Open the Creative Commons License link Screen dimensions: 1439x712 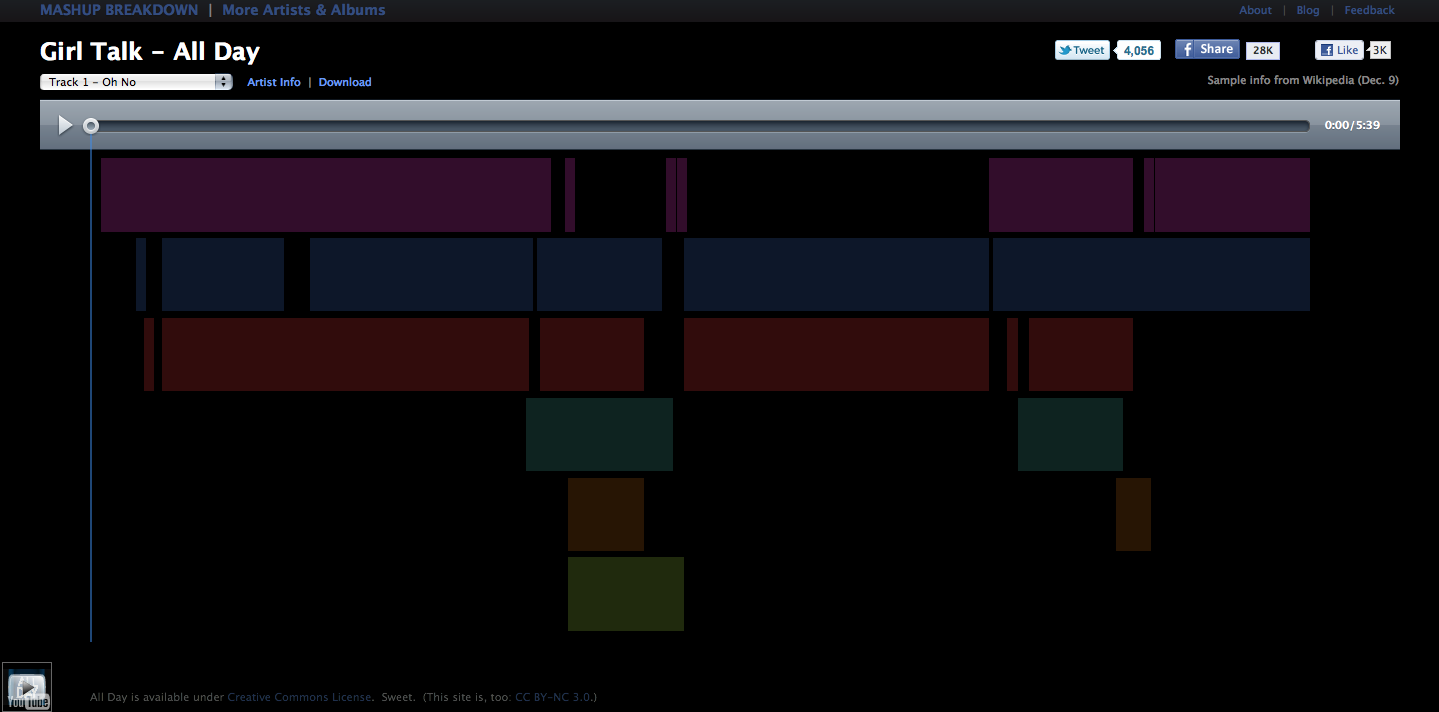299,697
